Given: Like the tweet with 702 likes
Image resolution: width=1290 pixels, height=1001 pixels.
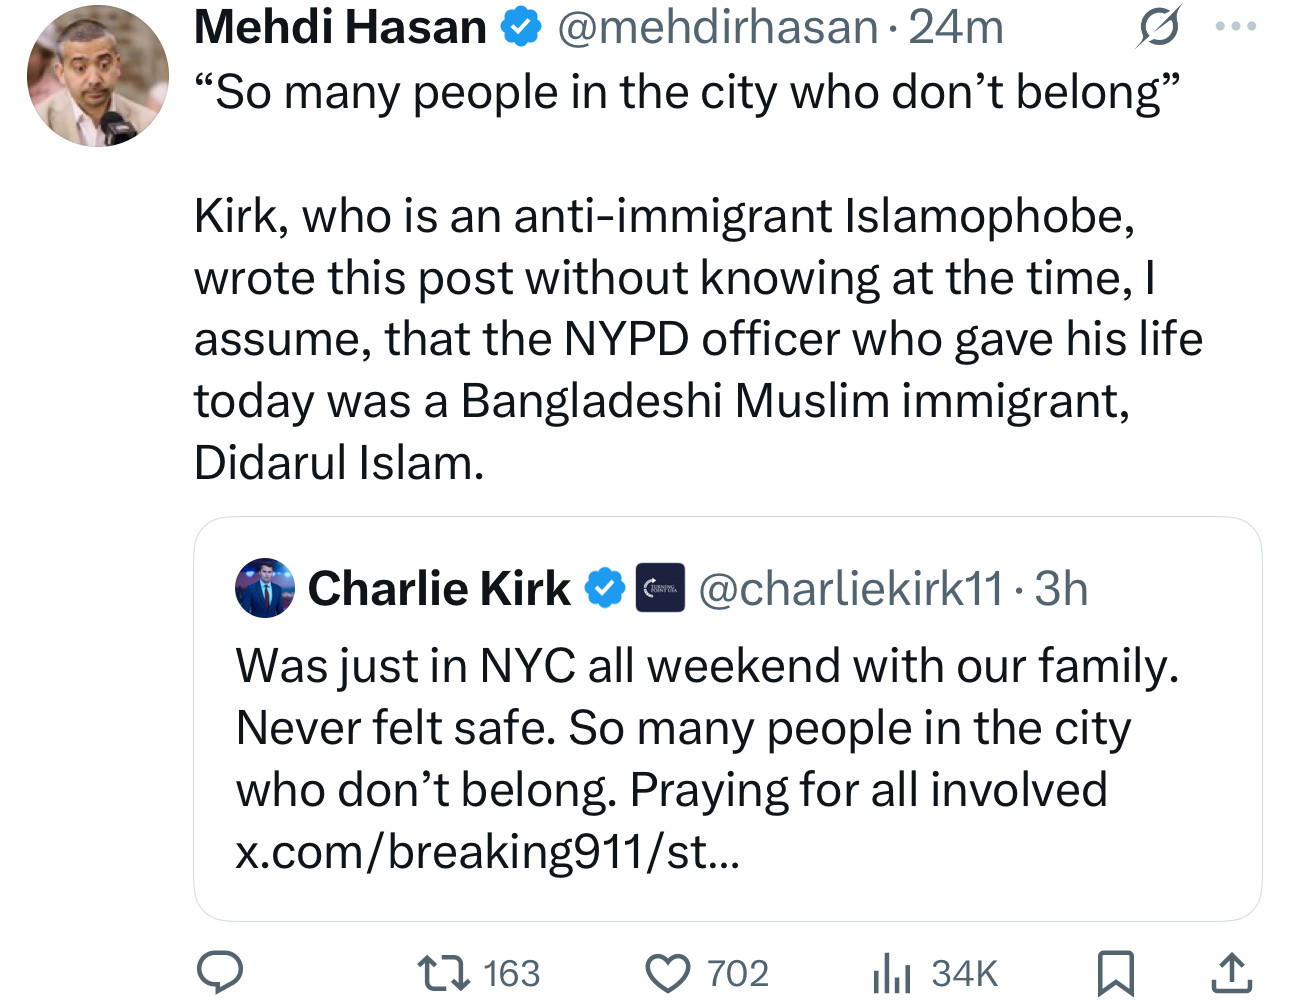Looking at the screenshot, I should point(707,973).
